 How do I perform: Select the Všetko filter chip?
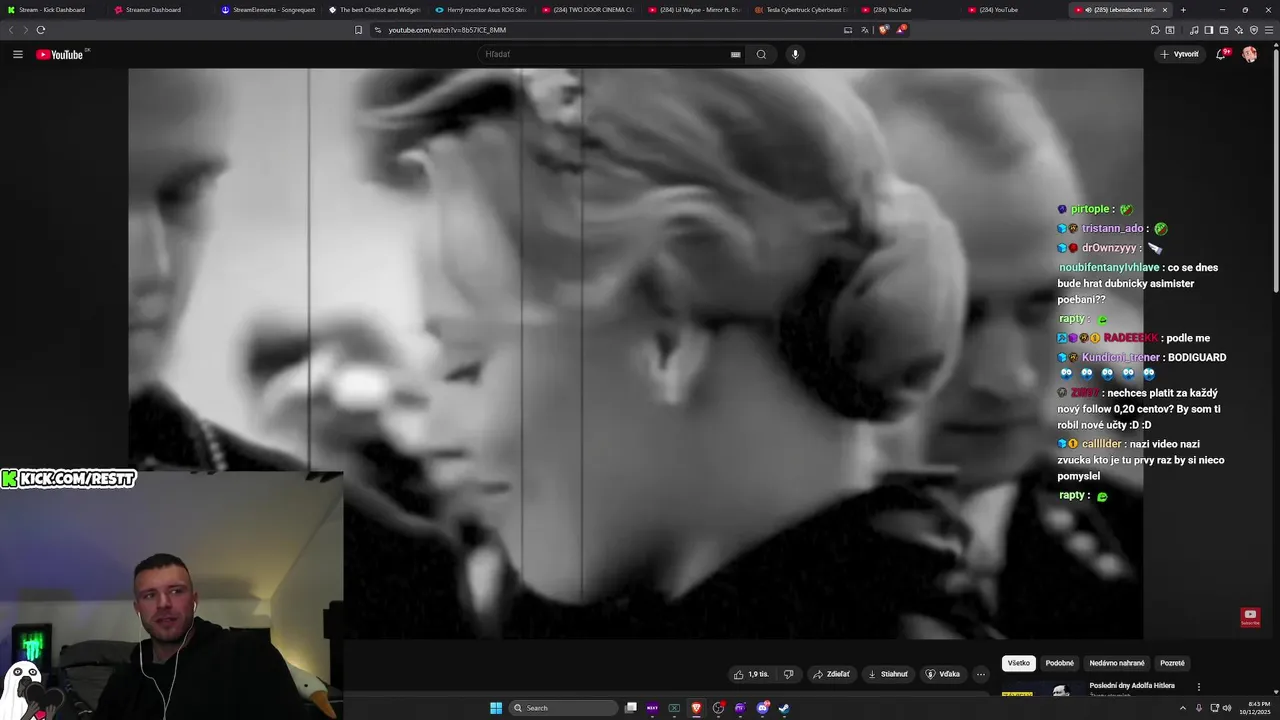click(x=1018, y=663)
